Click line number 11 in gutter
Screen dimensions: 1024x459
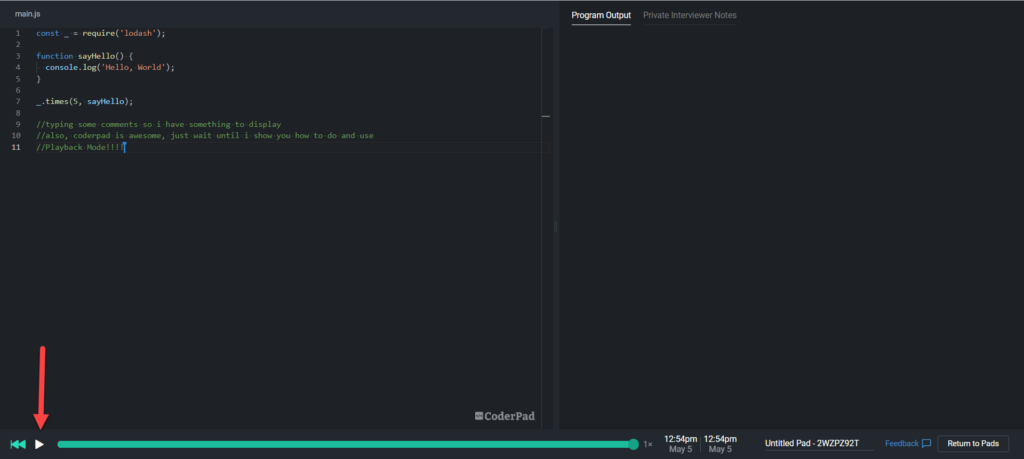pyautogui.click(x=16, y=148)
